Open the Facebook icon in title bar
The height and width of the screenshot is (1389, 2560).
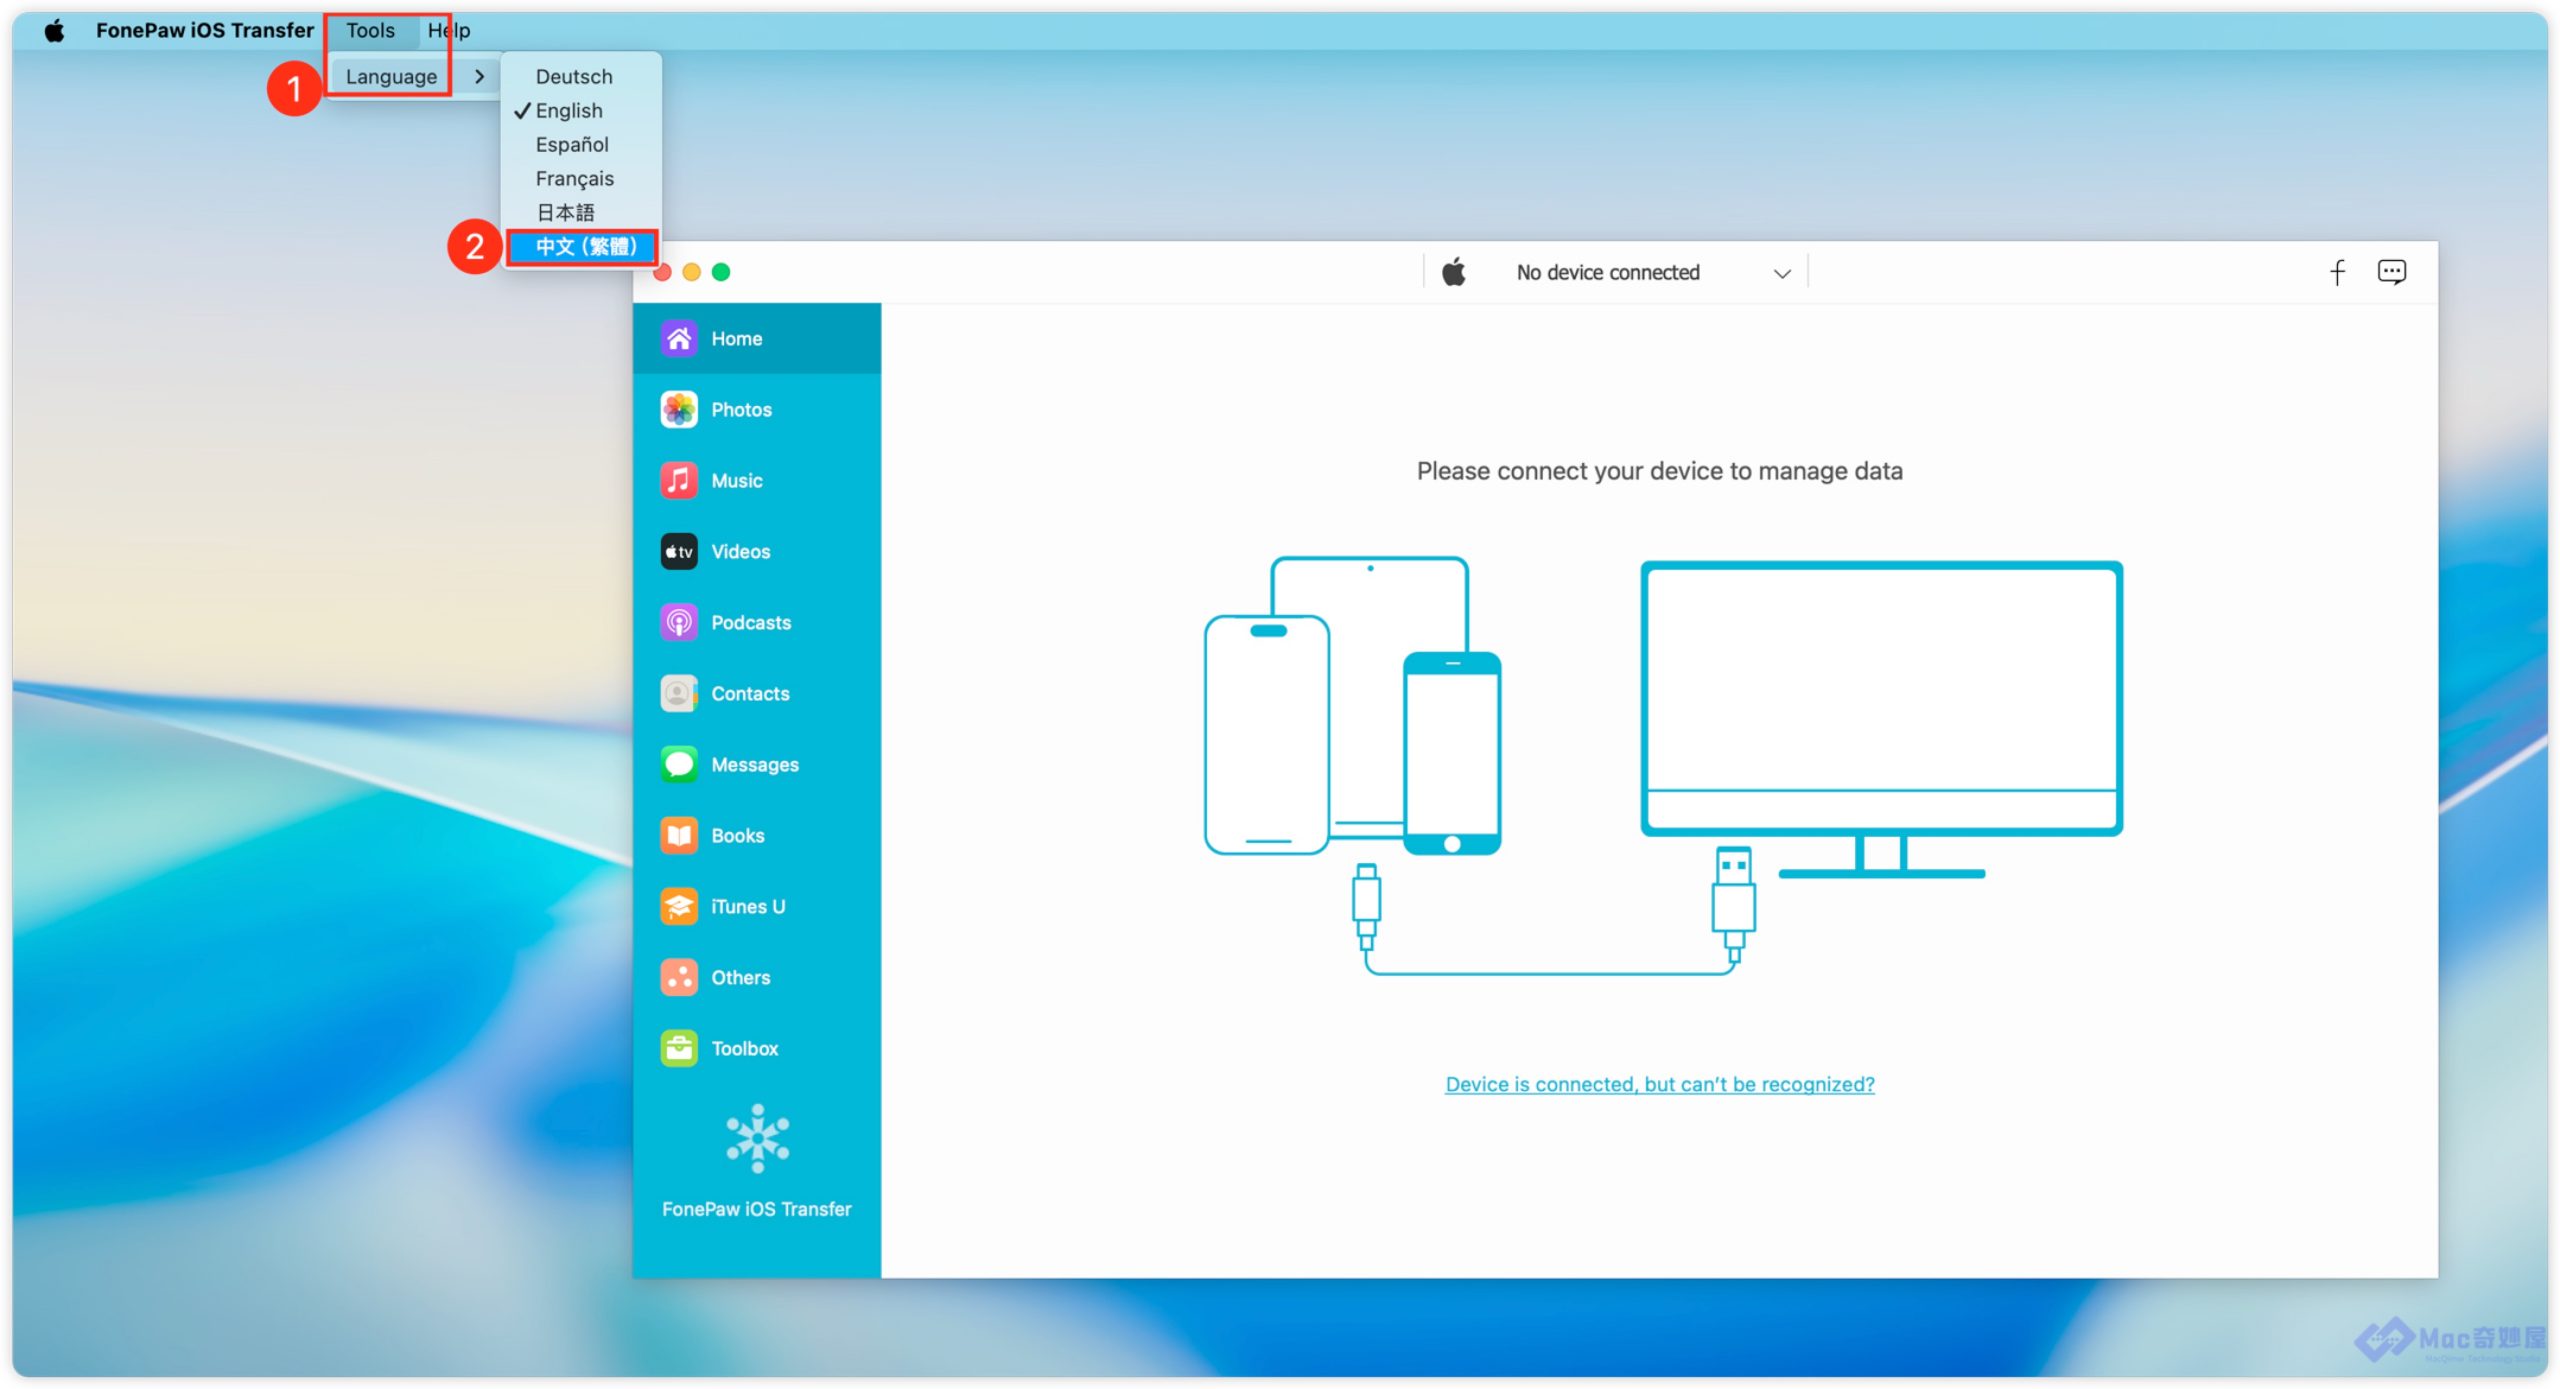coord(2337,273)
